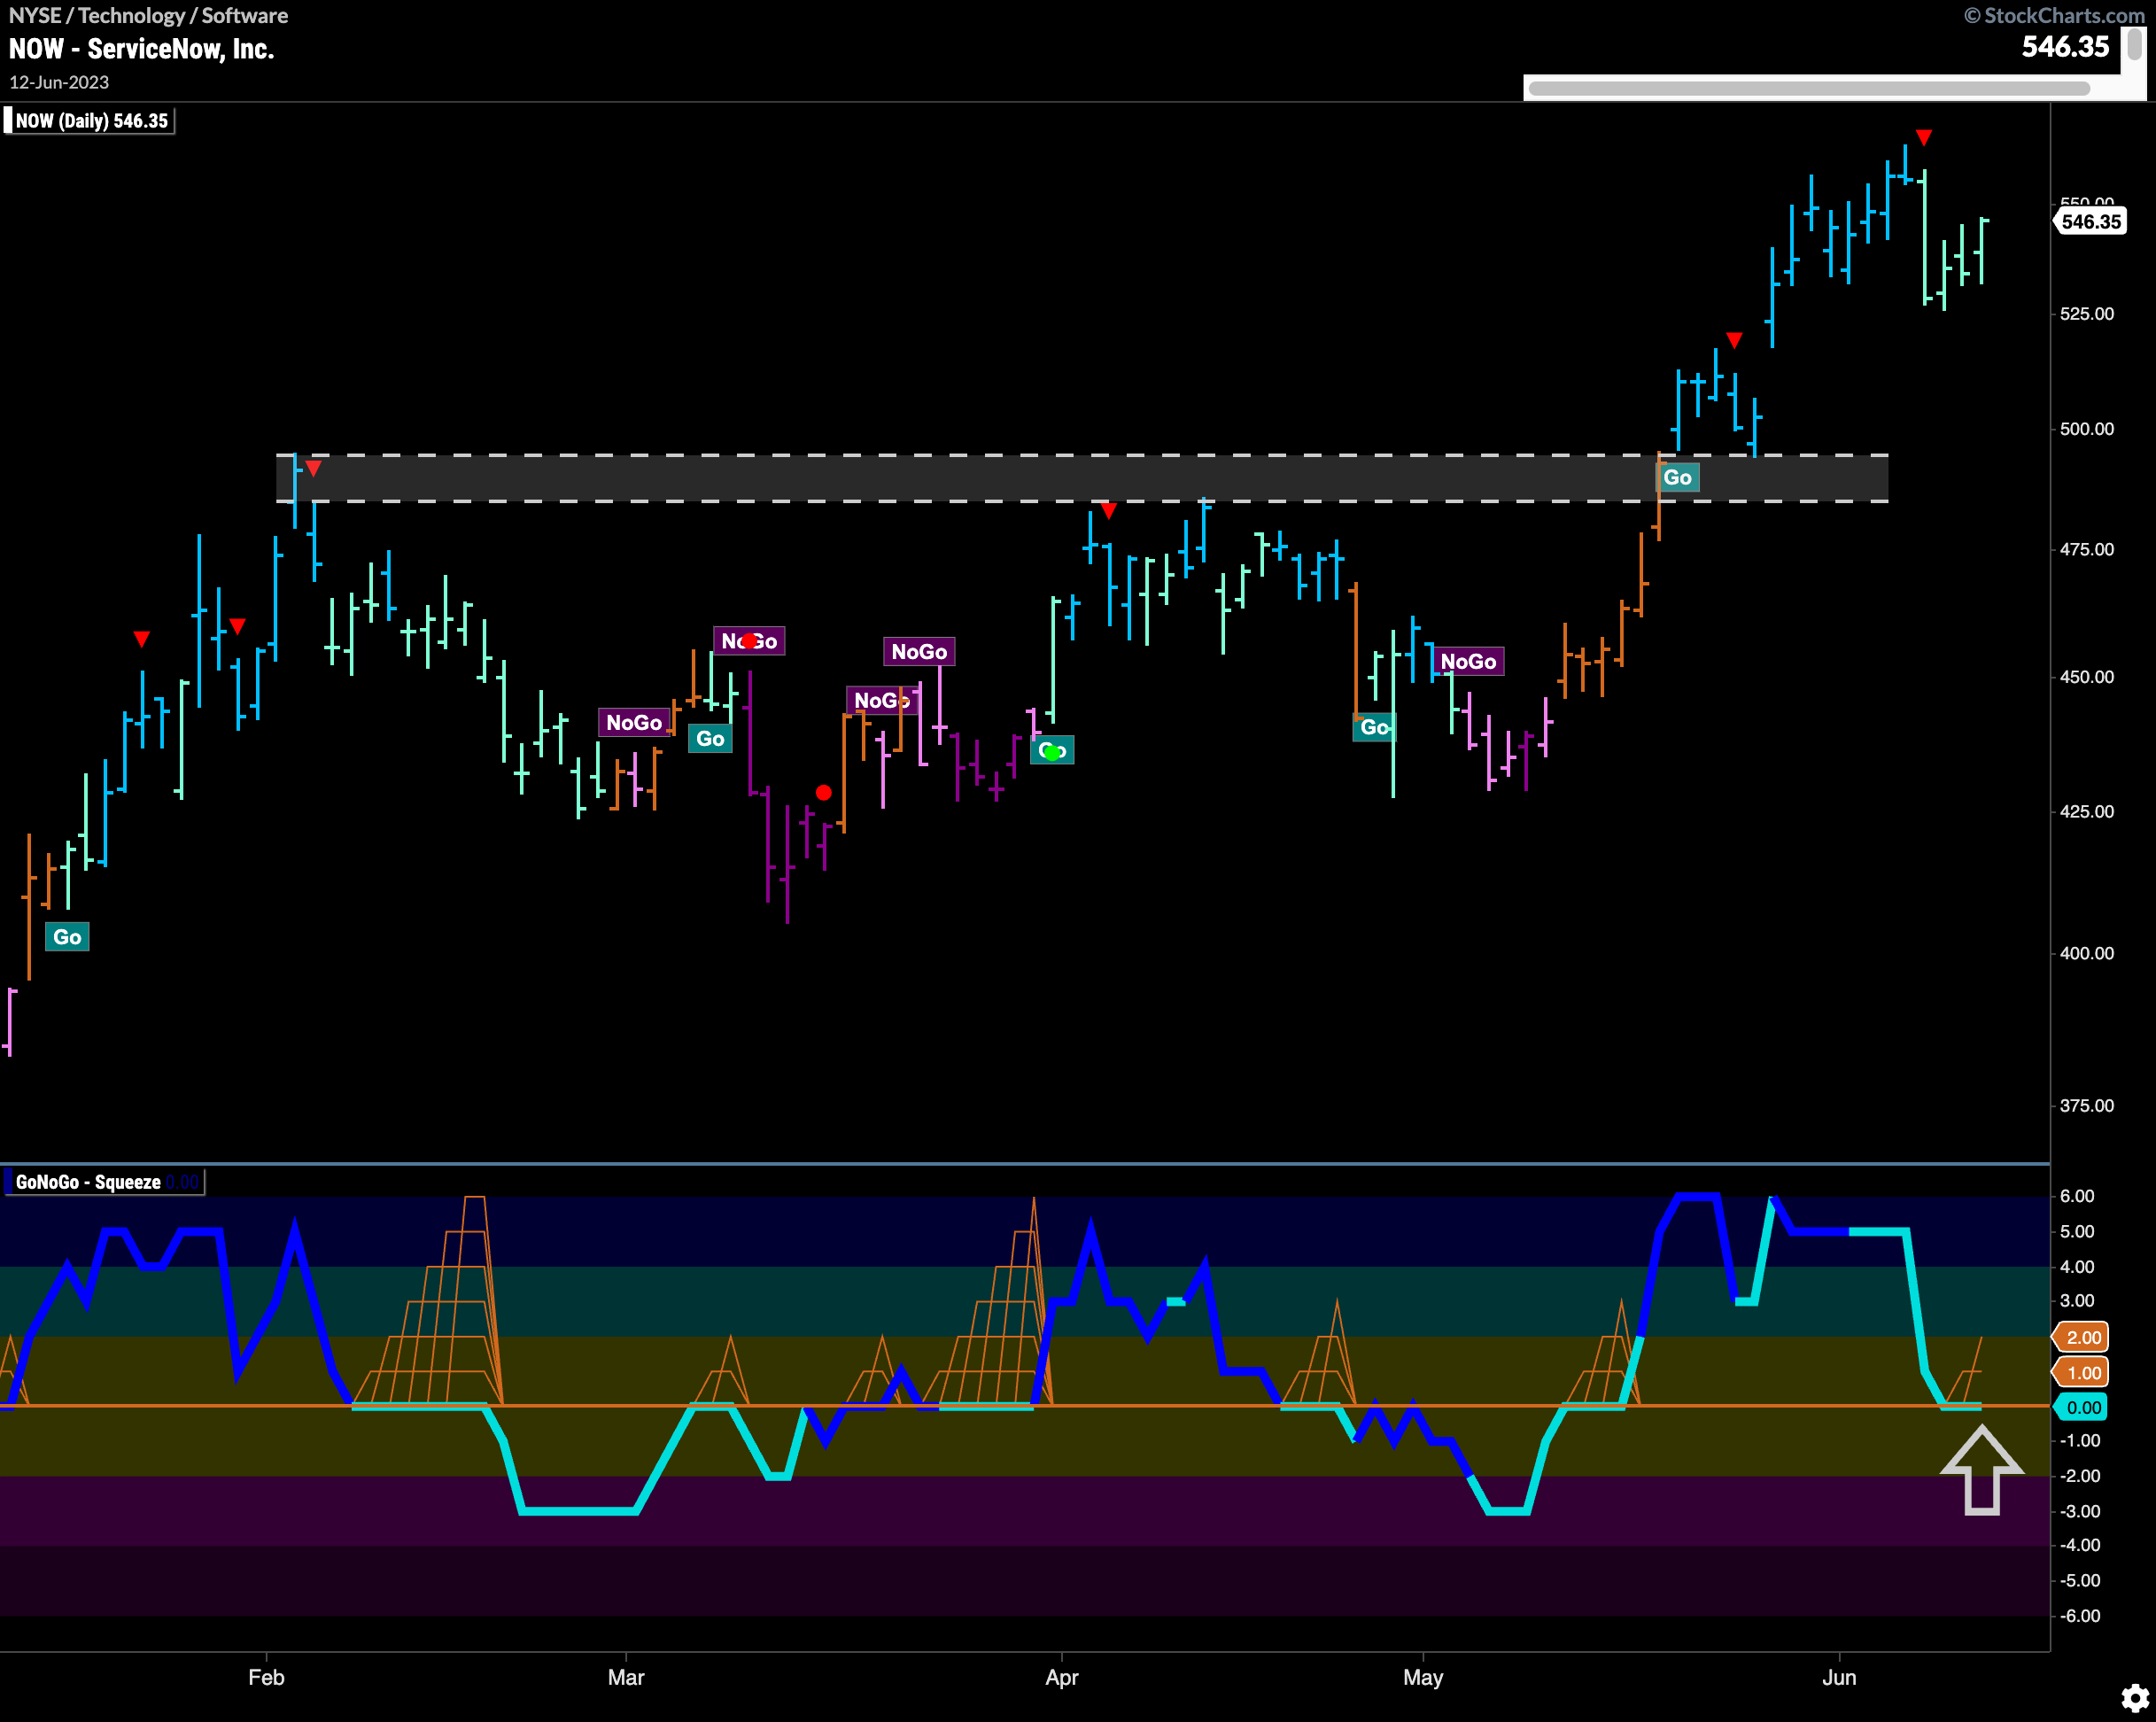Click the large 546.35 price in the header
Image resolution: width=2156 pixels, height=1722 pixels.
2065,47
